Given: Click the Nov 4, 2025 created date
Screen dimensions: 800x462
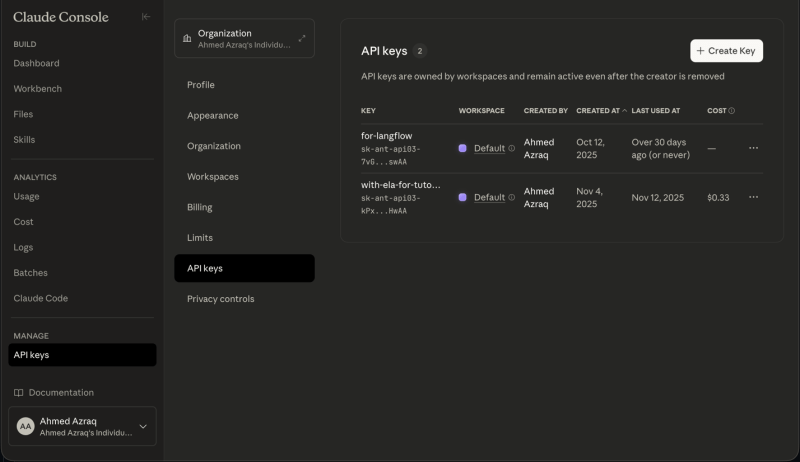Looking at the screenshot, I should coord(590,197).
